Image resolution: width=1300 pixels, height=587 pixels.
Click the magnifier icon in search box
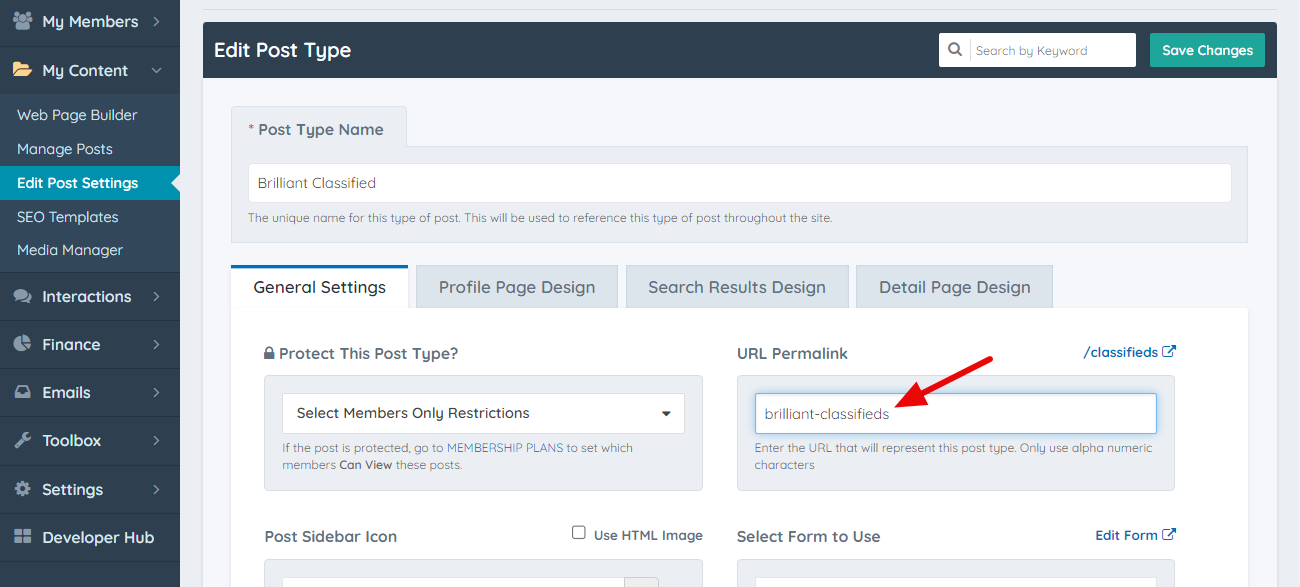955,50
